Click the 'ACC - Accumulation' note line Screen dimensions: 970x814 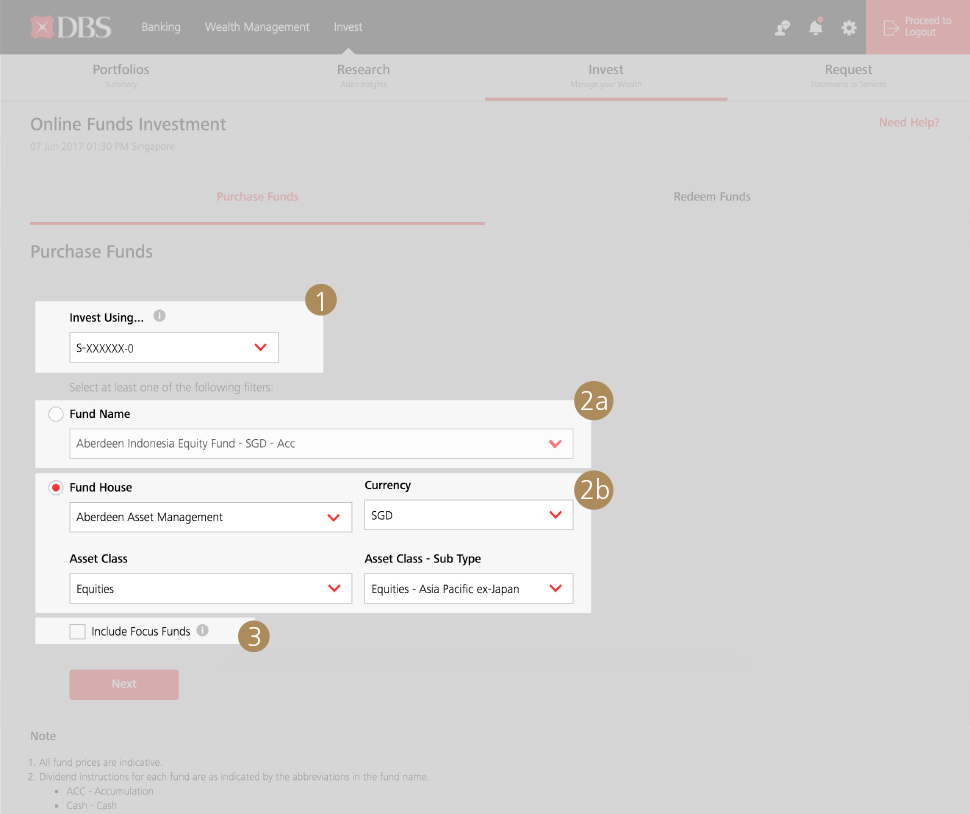(110, 791)
